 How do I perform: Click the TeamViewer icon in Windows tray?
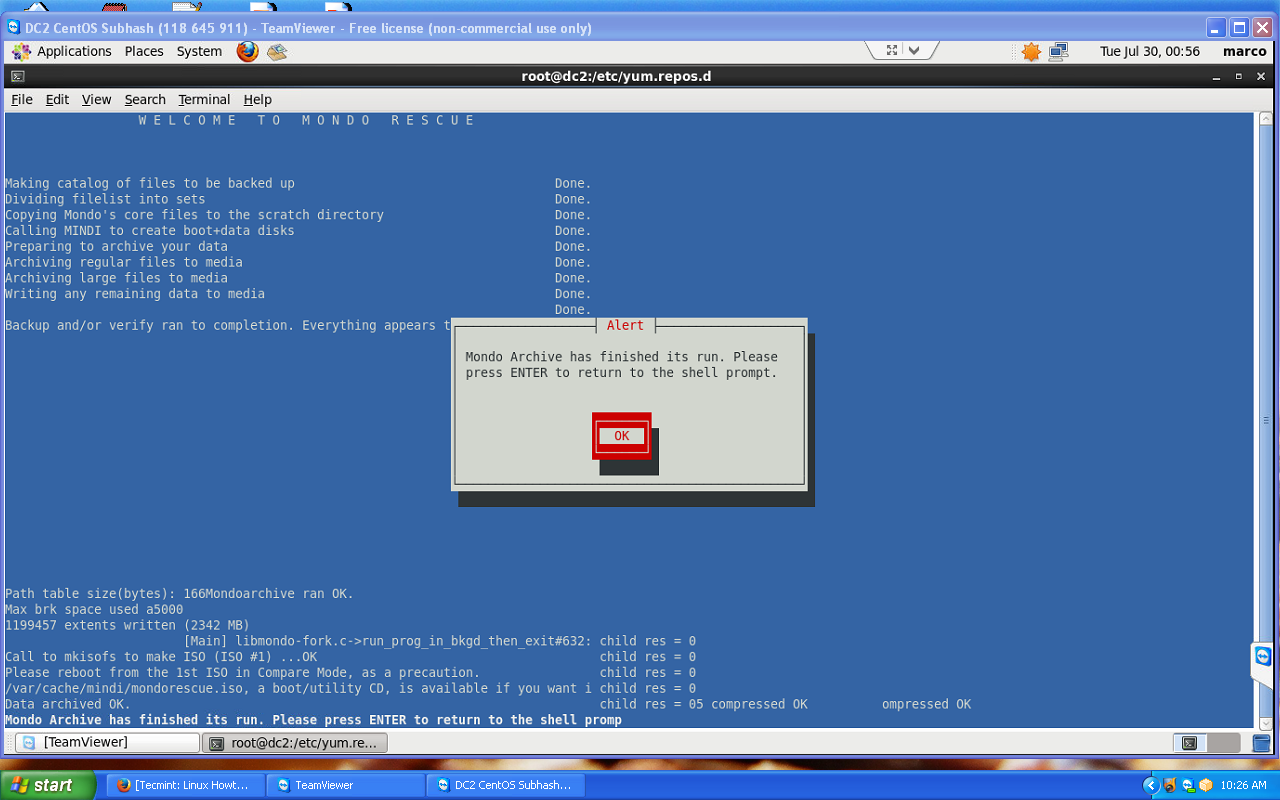point(1187,785)
